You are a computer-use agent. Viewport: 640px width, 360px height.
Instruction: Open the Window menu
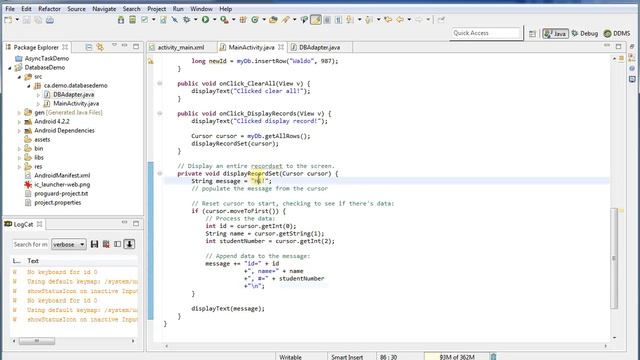click(201, 9)
